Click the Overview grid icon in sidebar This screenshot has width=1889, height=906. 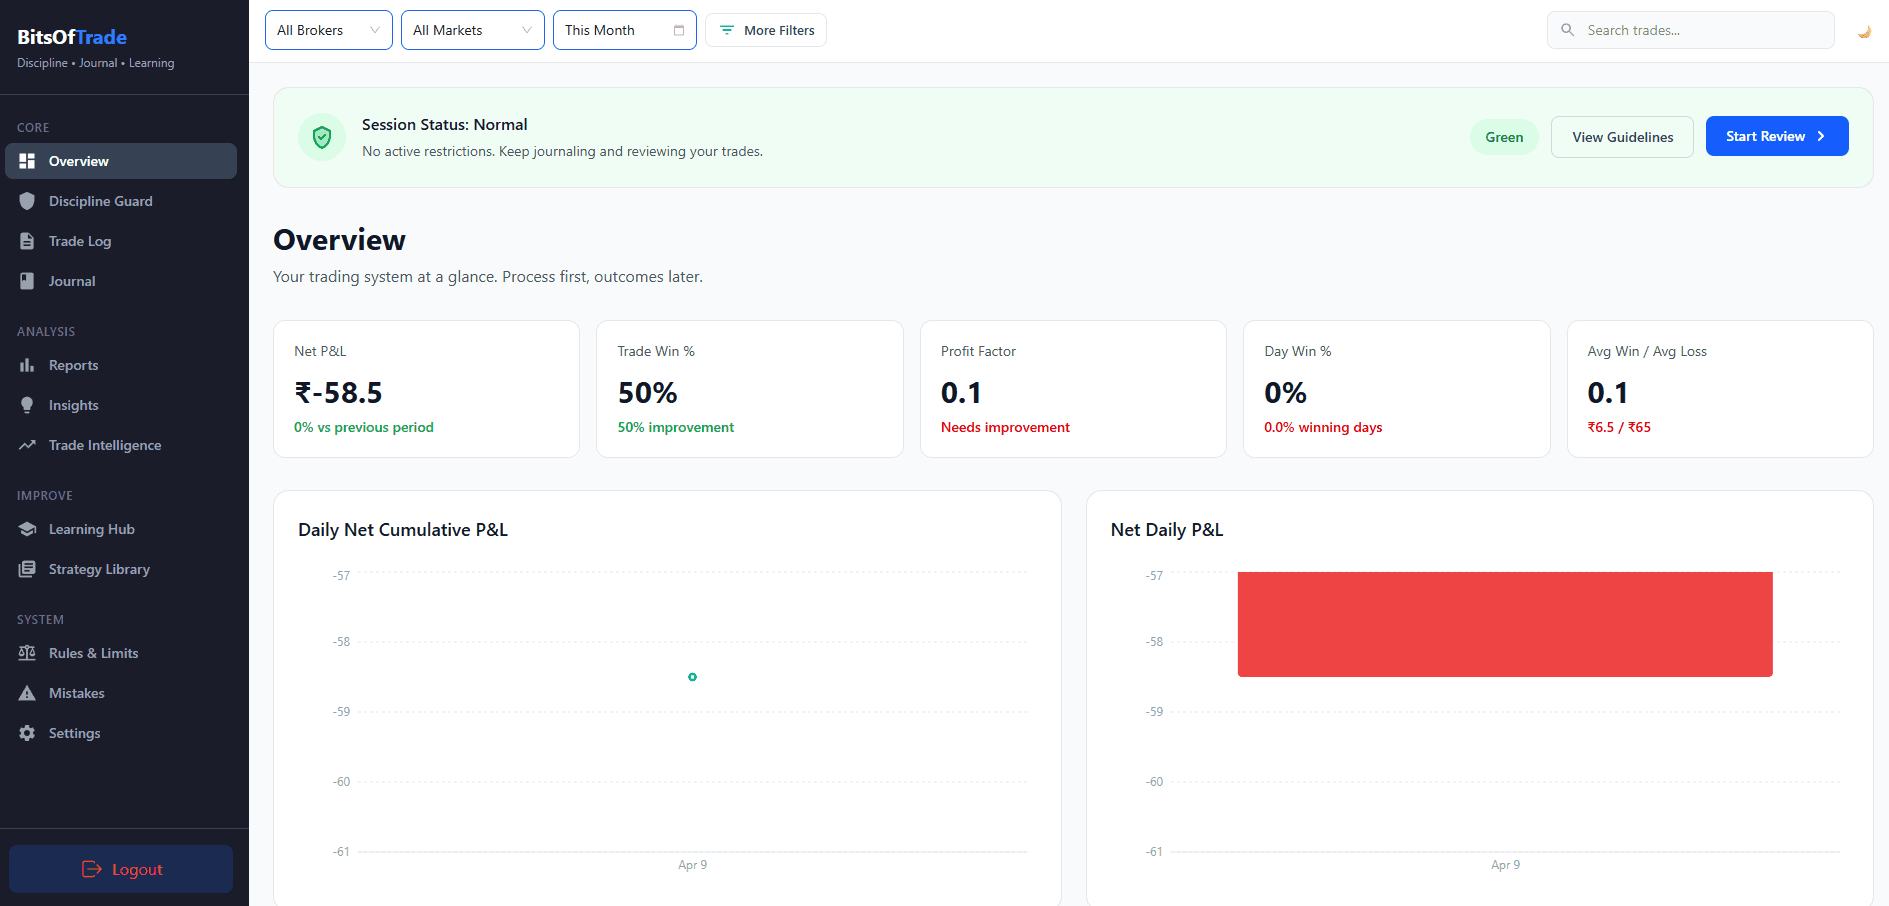[27, 161]
